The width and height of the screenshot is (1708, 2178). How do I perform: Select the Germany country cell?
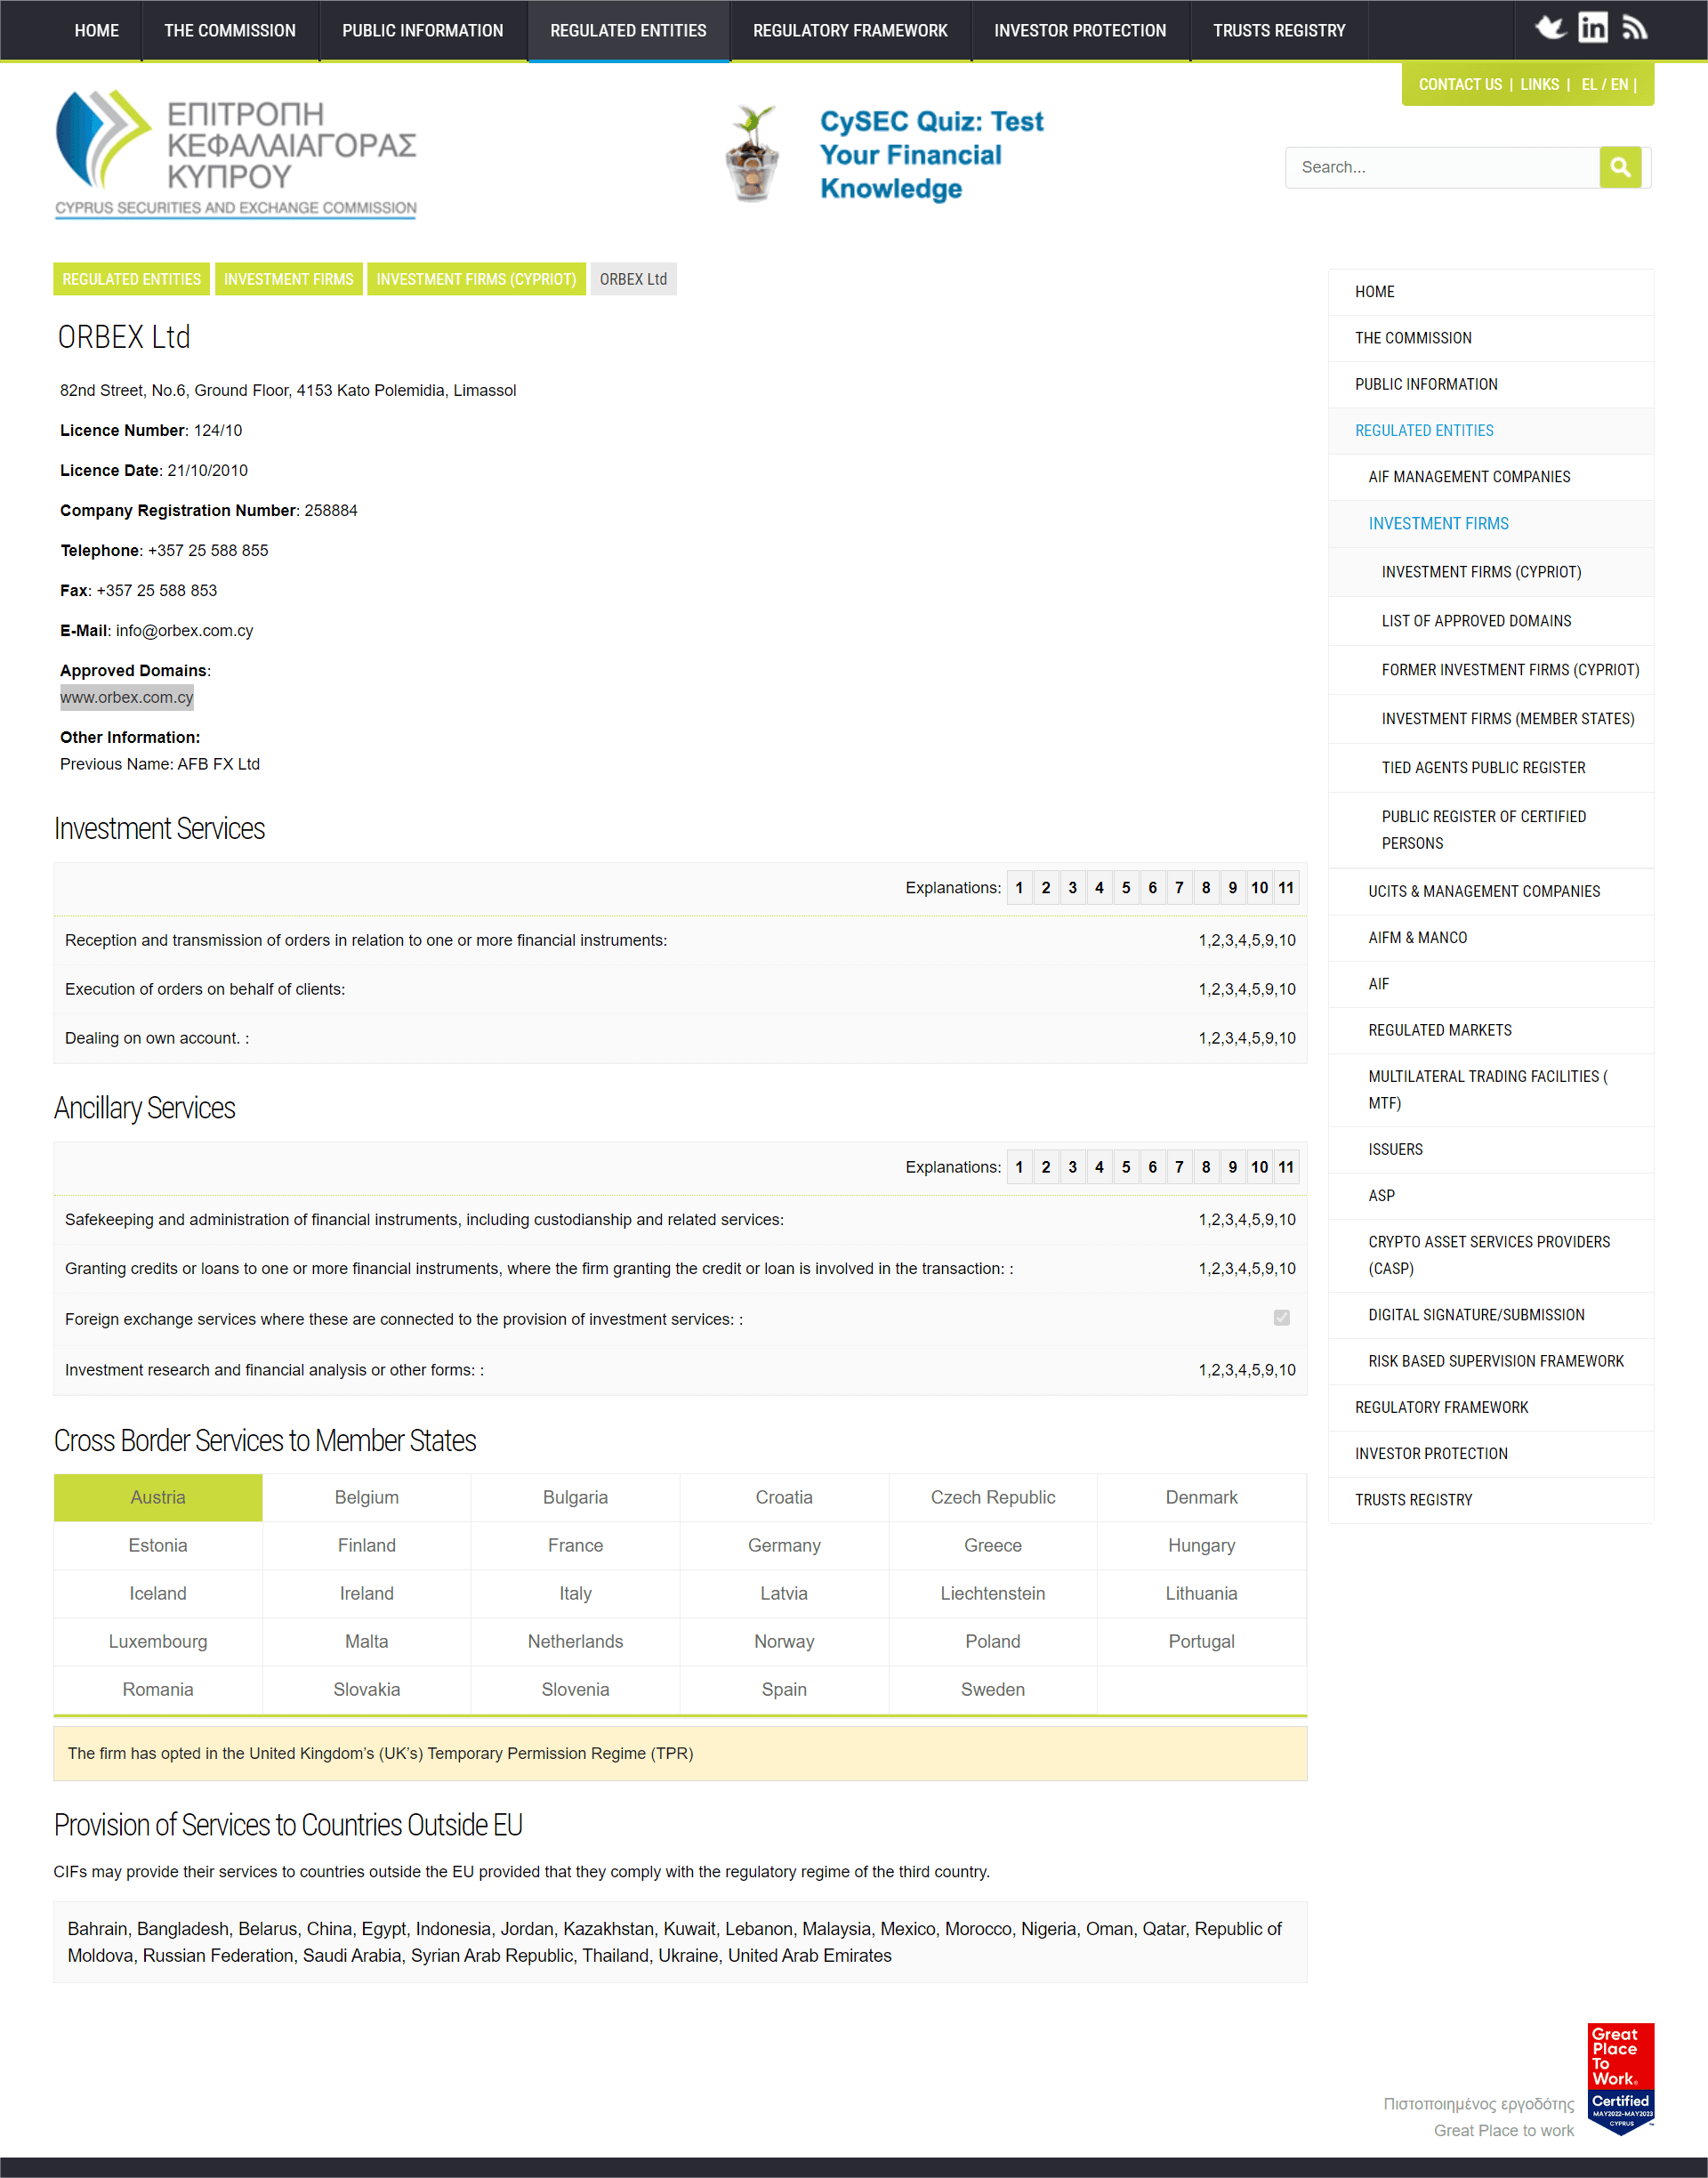(x=784, y=1545)
